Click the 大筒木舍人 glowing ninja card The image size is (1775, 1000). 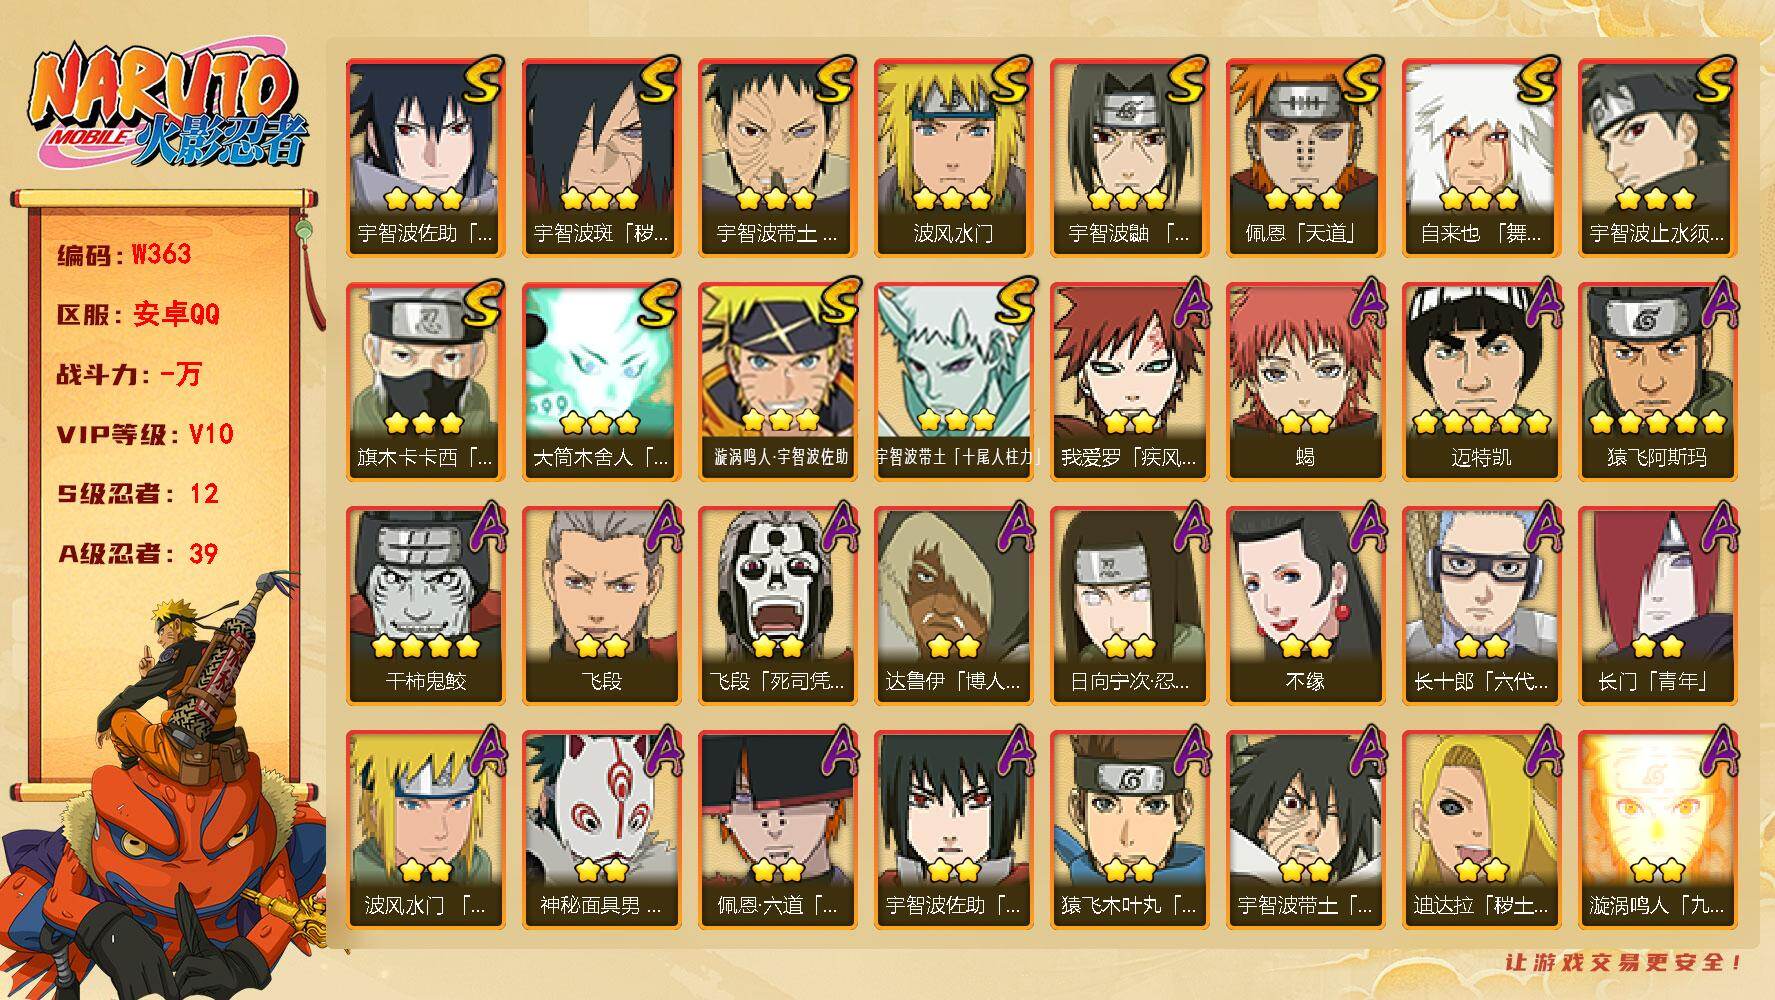pos(602,382)
